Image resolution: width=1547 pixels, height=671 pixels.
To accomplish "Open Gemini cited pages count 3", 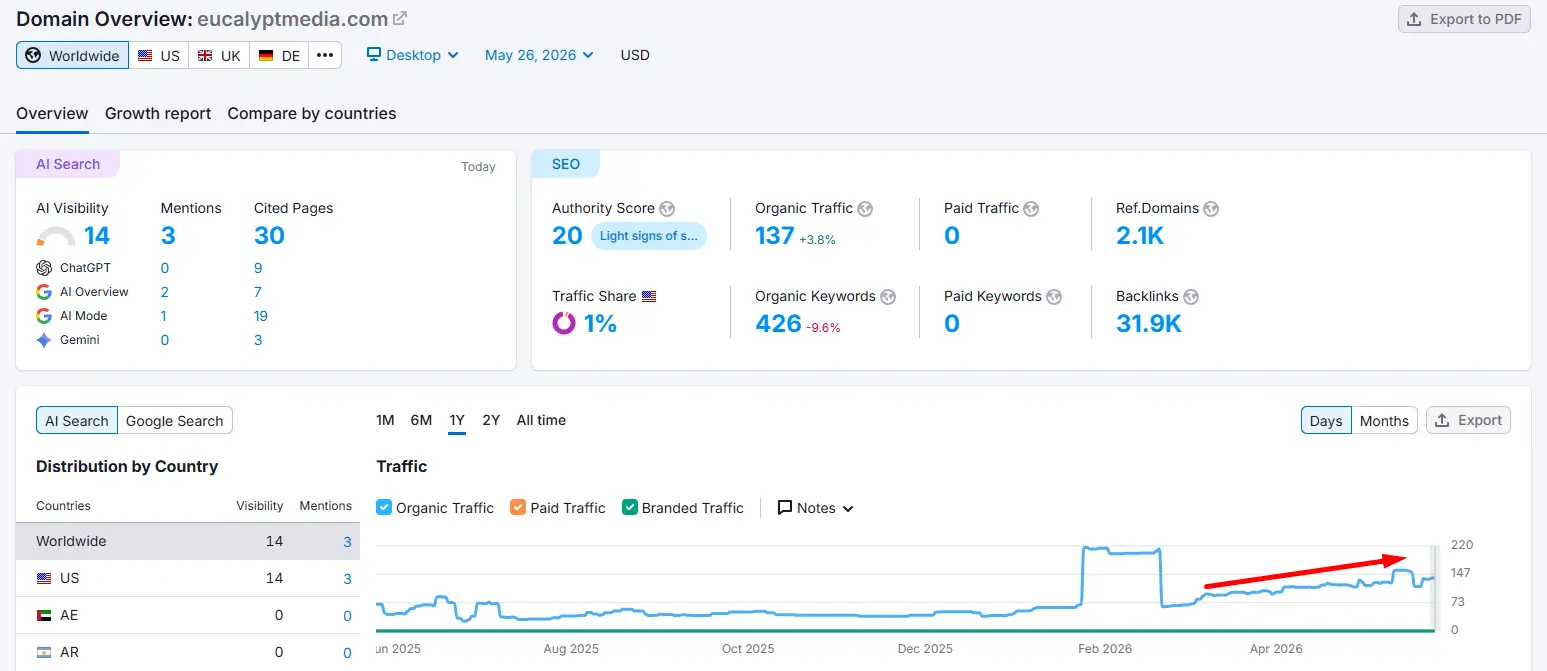I will (x=258, y=340).
